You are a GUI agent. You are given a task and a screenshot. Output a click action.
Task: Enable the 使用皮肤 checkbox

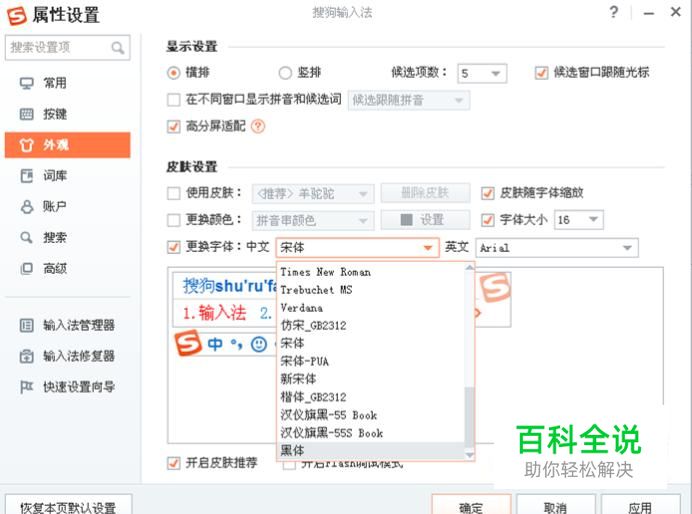173,193
